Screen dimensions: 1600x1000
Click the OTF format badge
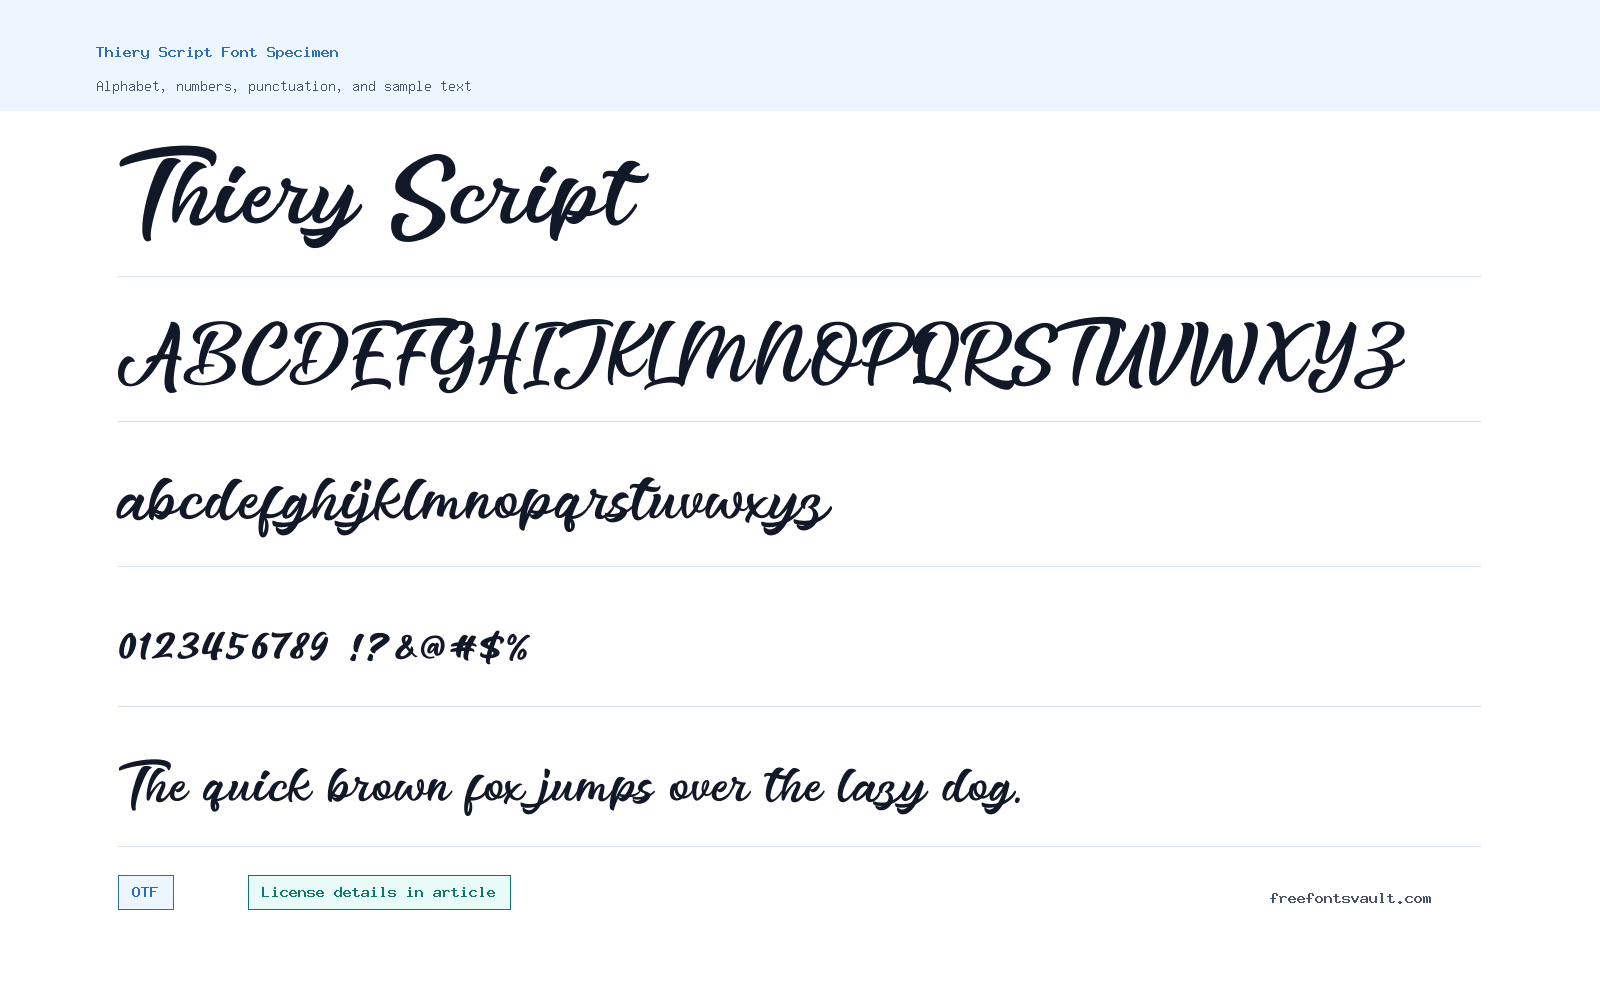(146, 892)
